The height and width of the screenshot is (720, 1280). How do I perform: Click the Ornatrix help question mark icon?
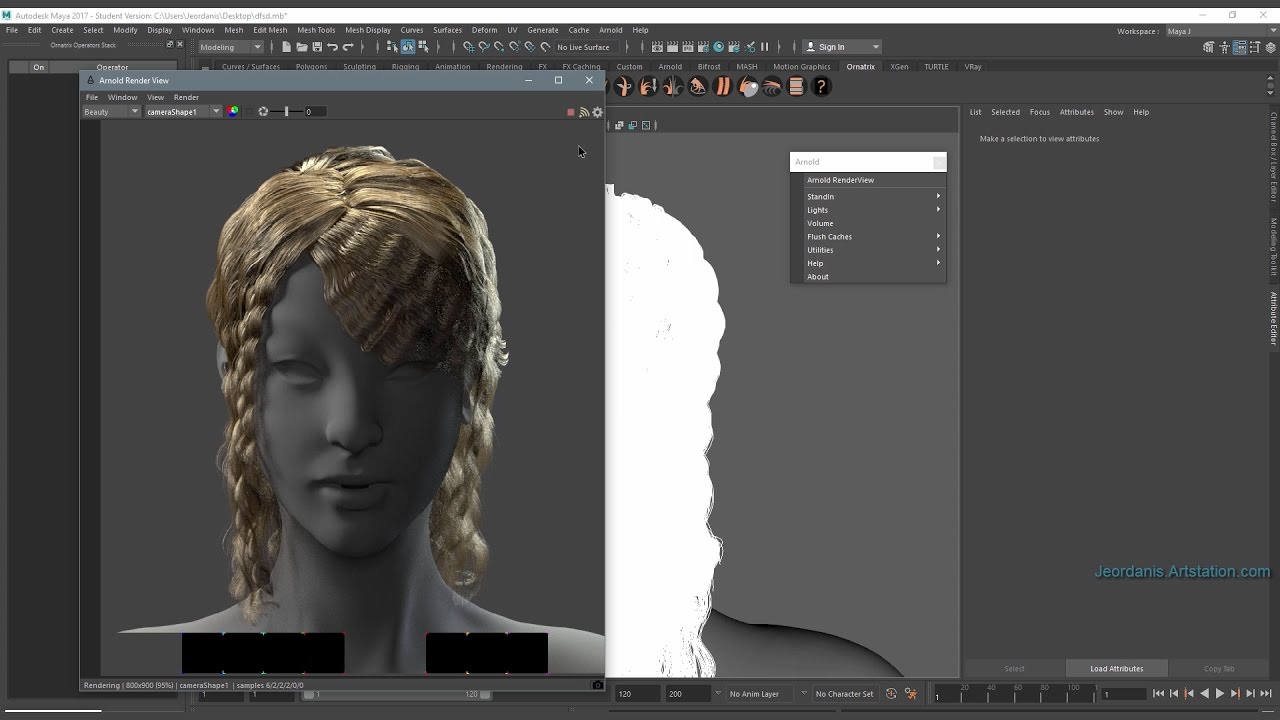coord(821,87)
